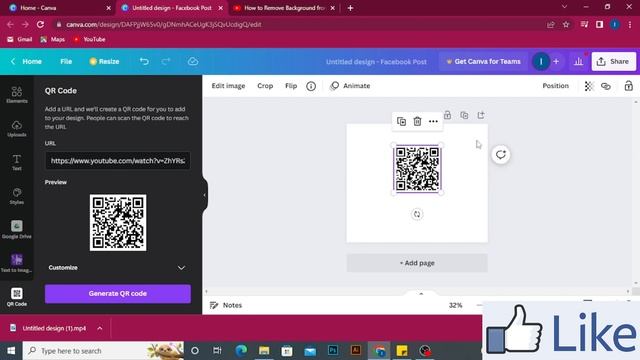Lock the page using the page lock icon
This screenshot has width=640, height=360.
click(448, 115)
